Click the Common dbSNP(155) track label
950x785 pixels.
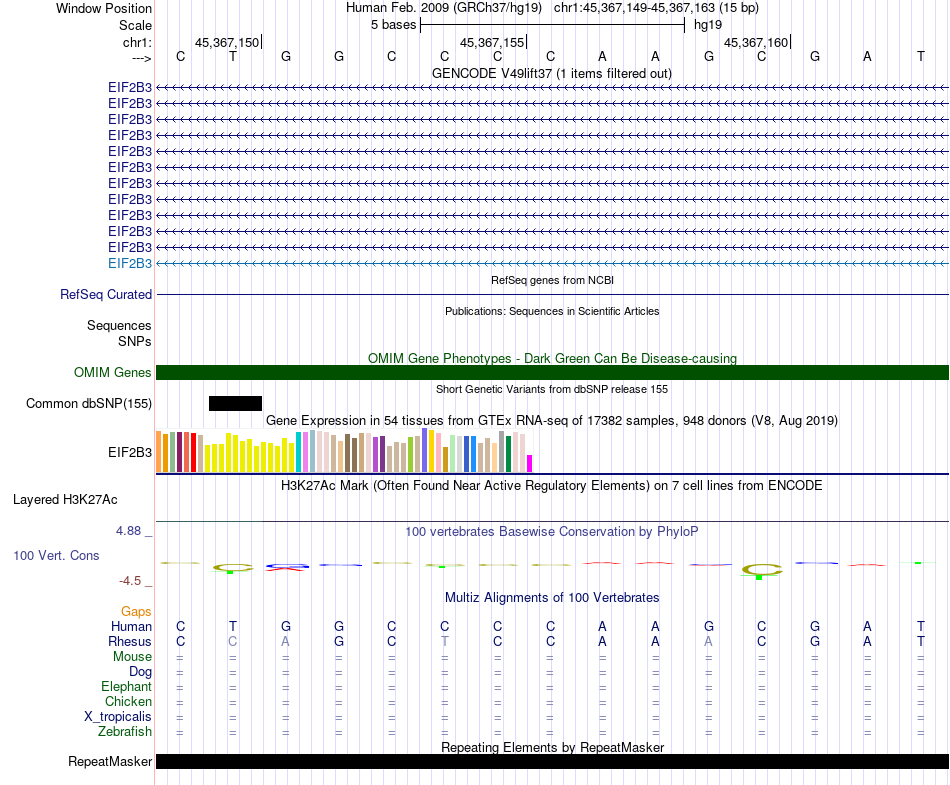coord(88,403)
